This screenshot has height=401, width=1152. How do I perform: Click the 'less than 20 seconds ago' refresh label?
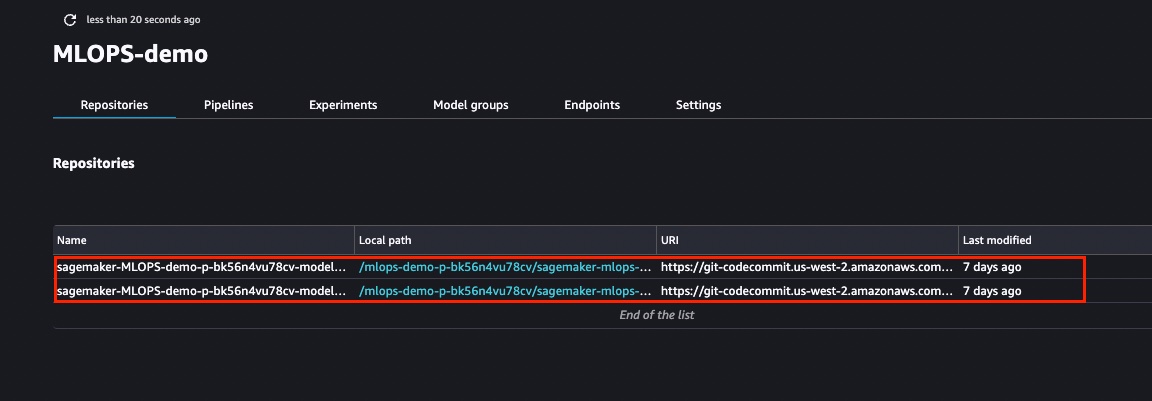(x=143, y=20)
